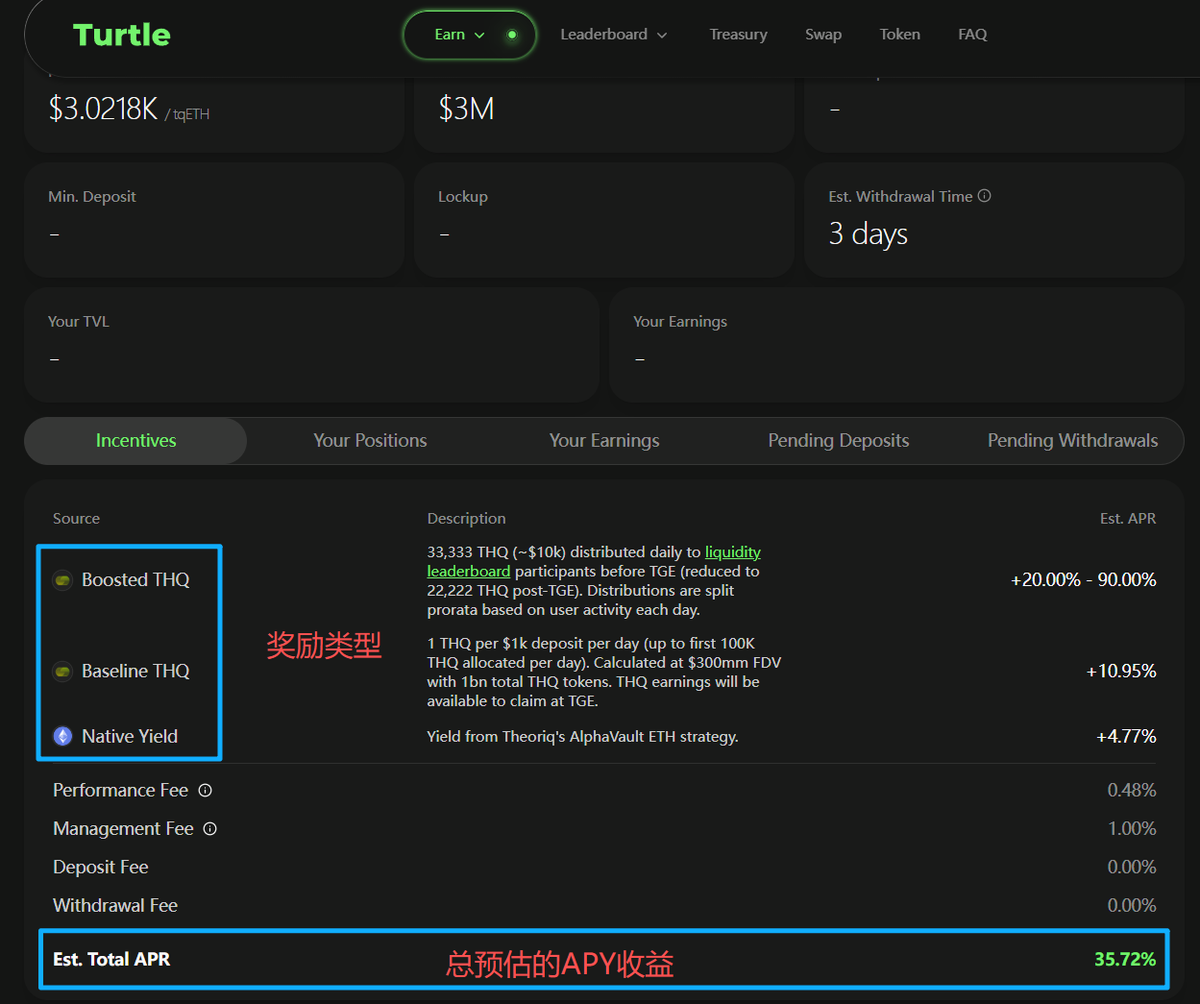Screen dimensions: 1200x1004
Task: Click the Turtle logo
Action: (122, 35)
